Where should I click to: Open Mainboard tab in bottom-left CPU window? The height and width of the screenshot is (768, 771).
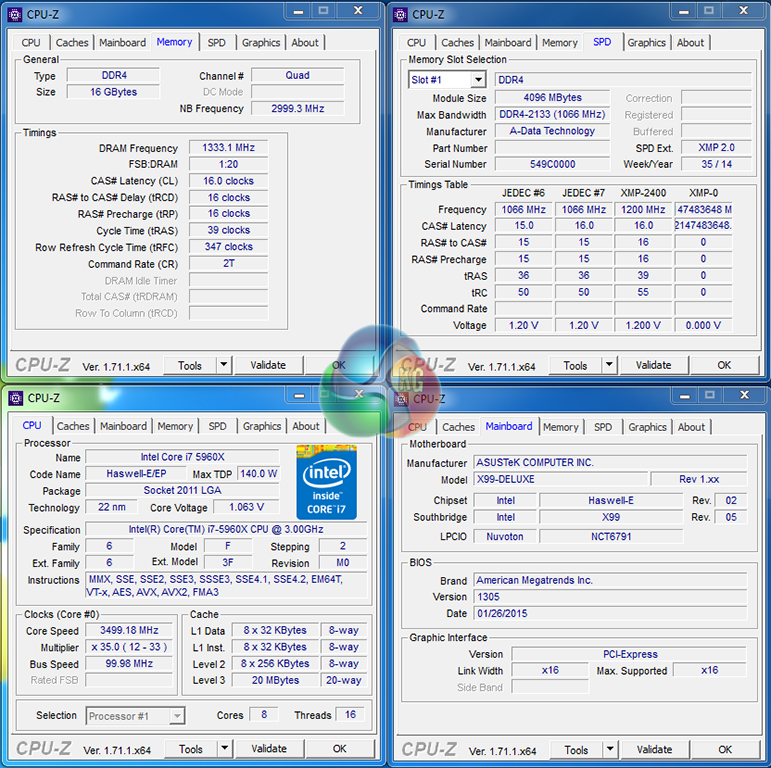pyautogui.click(x=123, y=426)
